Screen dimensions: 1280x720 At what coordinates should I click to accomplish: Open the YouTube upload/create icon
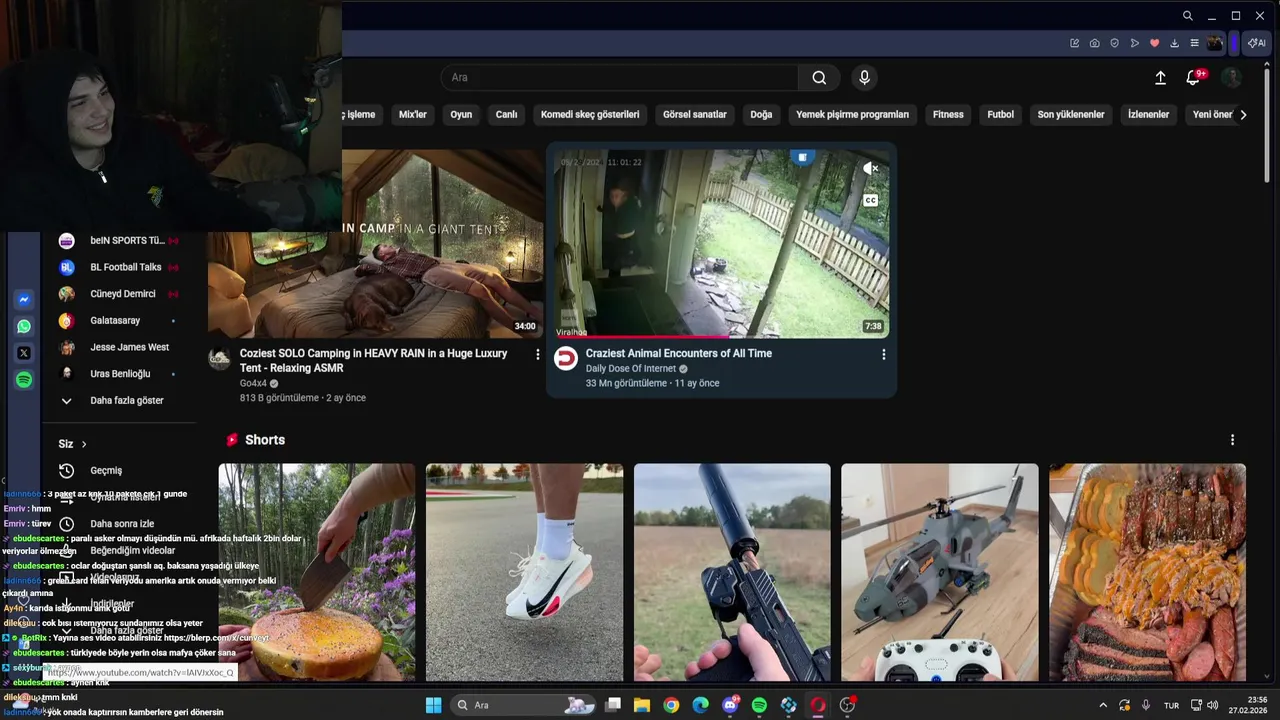(1160, 78)
